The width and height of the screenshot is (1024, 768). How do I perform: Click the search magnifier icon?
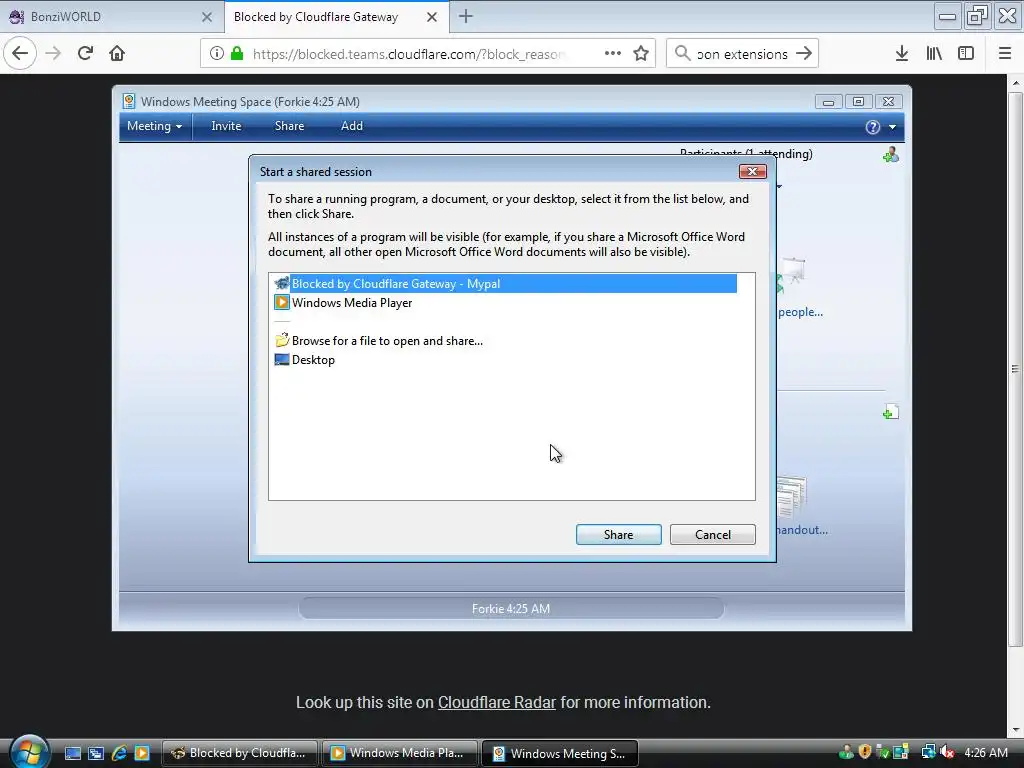(682, 54)
